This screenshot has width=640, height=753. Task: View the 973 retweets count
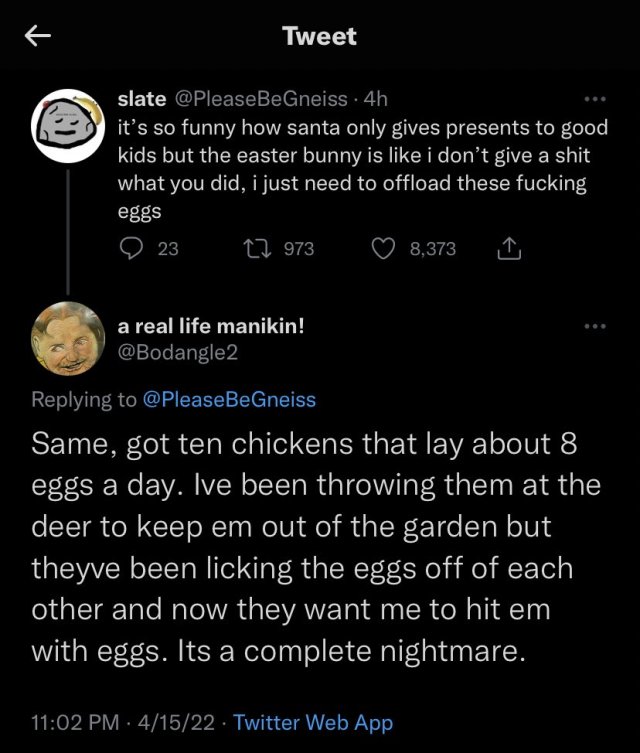click(299, 248)
